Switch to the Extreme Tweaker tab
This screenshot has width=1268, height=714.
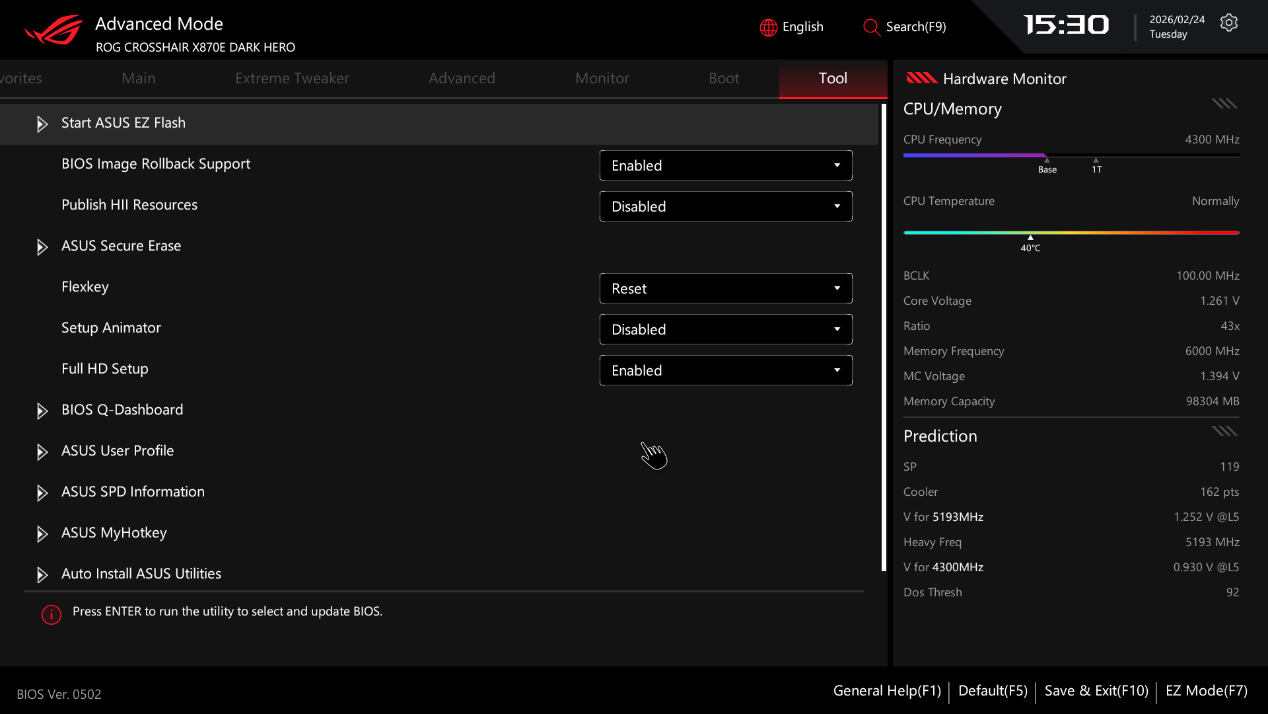[x=292, y=78]
